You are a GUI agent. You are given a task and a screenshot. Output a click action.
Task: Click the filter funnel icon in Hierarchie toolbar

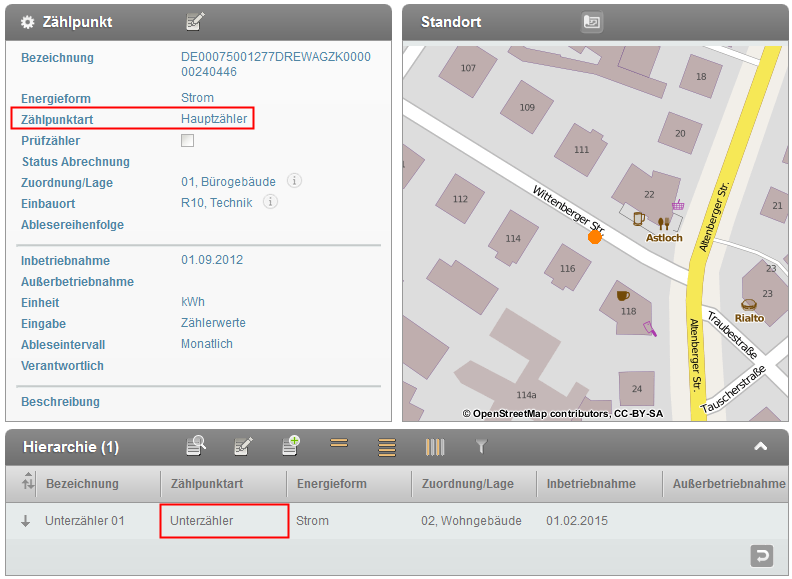point(481,446)
